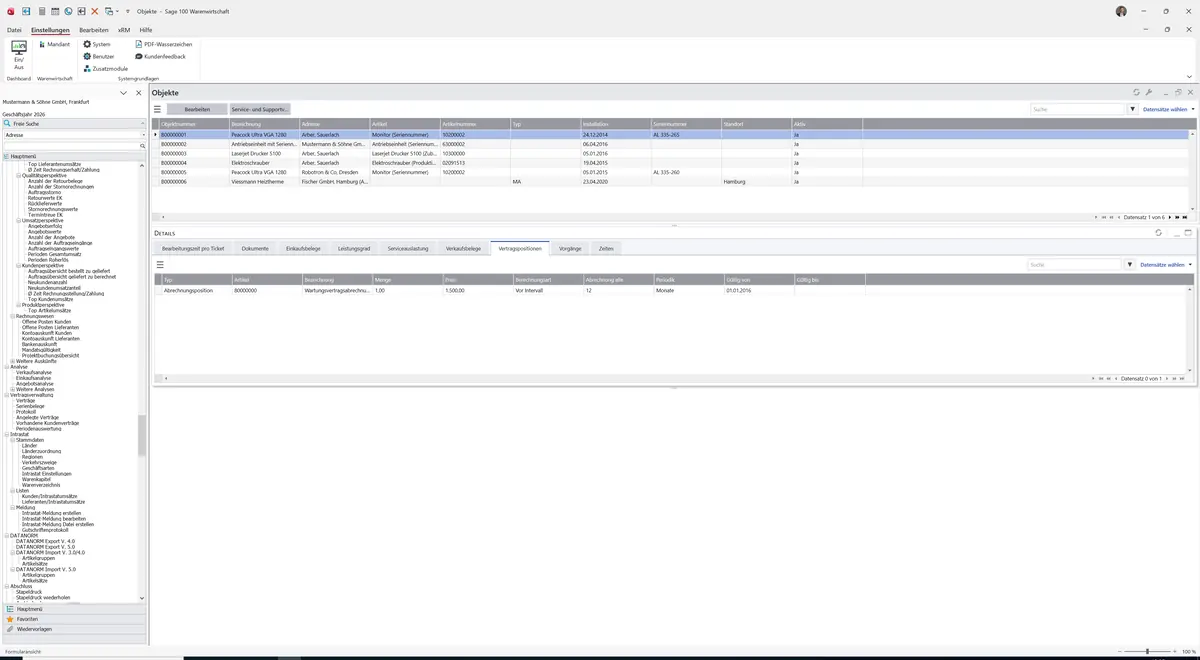Open the hamburger menu in Details toolbar
This screenshot has width=1200, height=660.
pos(160,265)
